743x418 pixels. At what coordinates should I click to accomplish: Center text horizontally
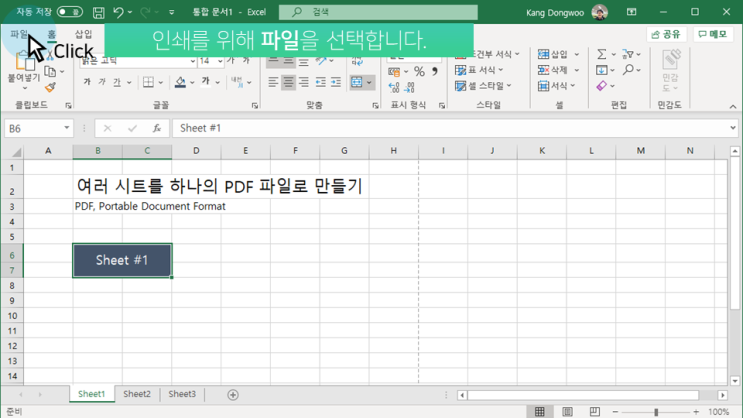[x=288, y=82]
